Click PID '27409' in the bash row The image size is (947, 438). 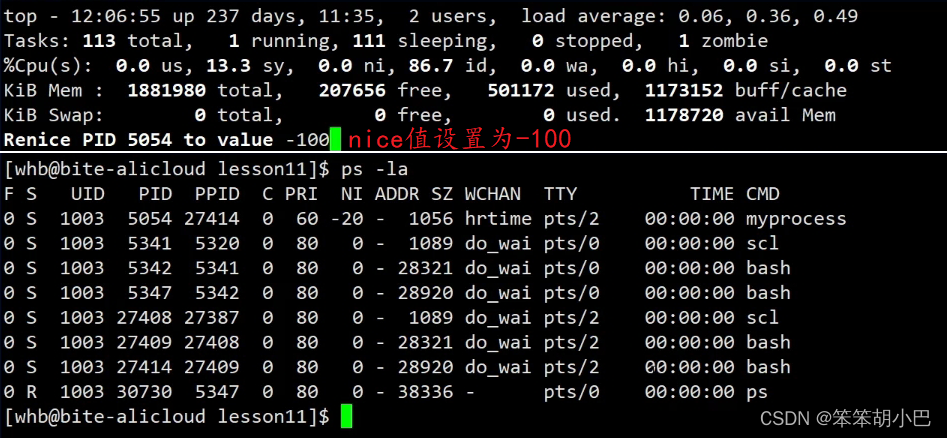click(144, 342)
